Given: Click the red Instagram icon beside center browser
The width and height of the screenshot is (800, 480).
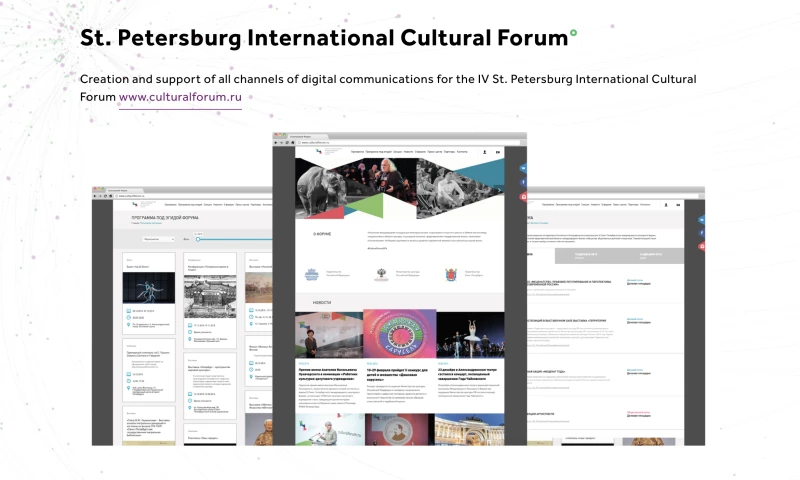Looking at the screenshot, I should click(x=522, y=196).
